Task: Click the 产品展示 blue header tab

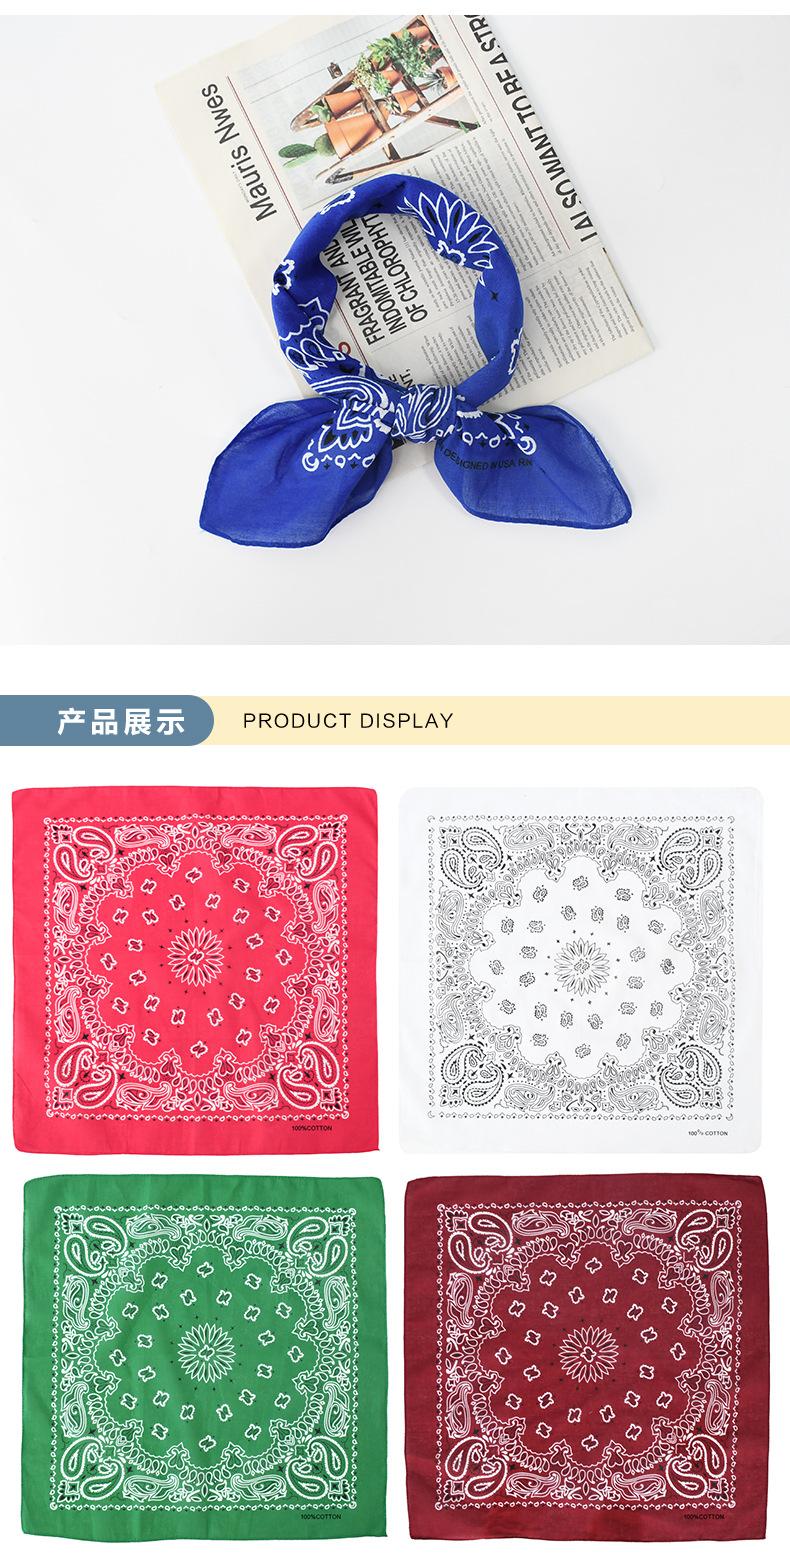Action: pos(107,720)
